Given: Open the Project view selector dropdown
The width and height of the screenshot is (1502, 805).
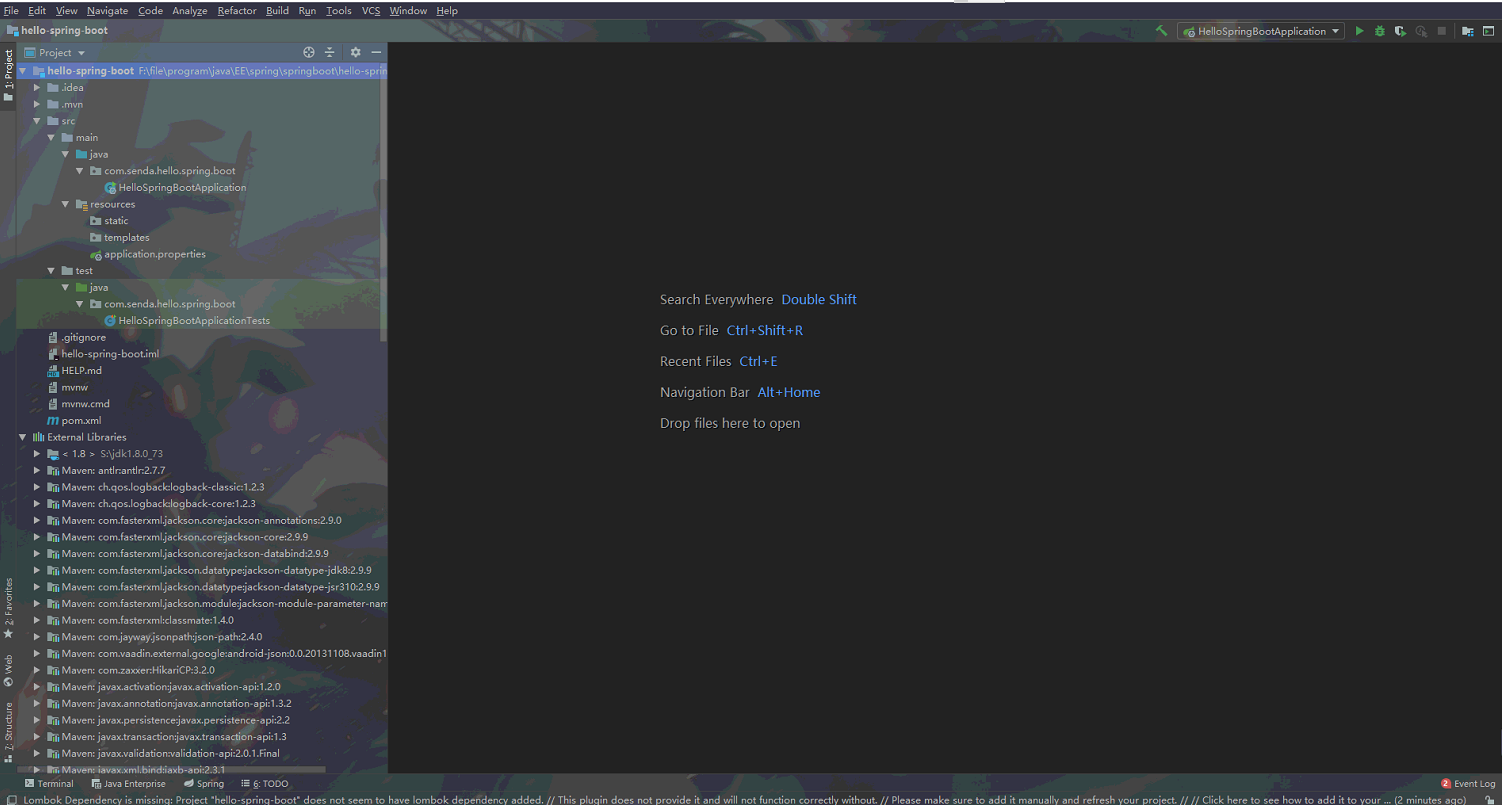Looking at the screenshot, I should coord(55,52).
